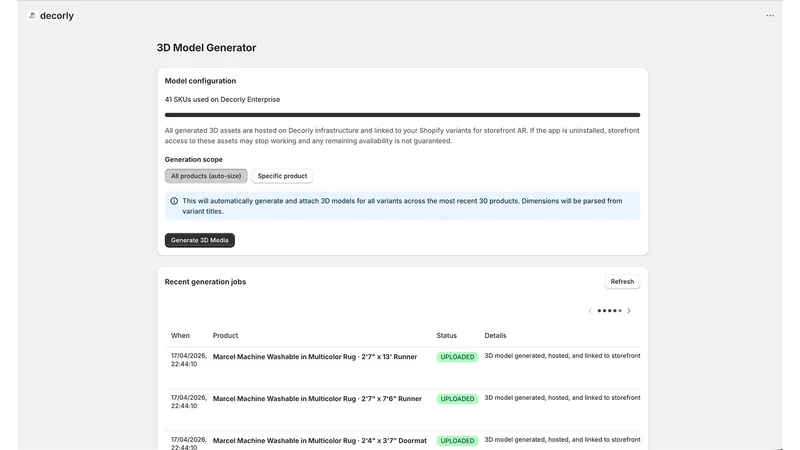The width and height of the screenshot is (800, 450).
Task: Go to next page of generation jobs
Action: click(x=629, y=311)
